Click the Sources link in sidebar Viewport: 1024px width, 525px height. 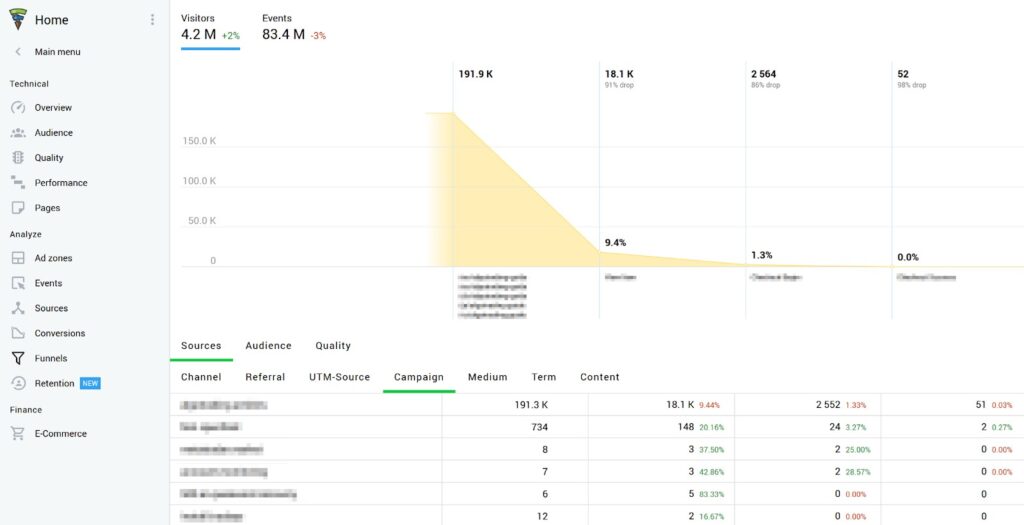click(x=51, y=308)
